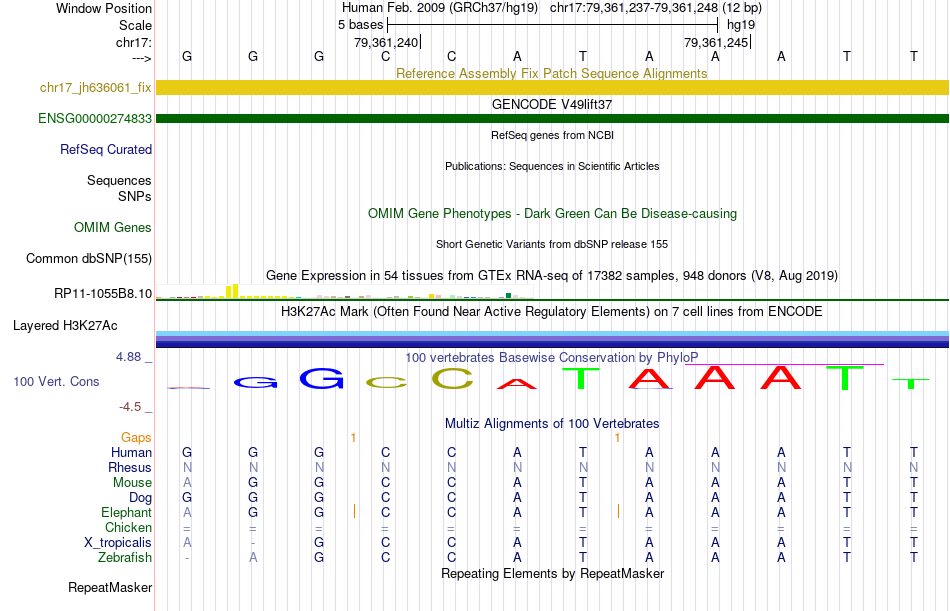Click the GTEx tissue expression bar chart

344,292
